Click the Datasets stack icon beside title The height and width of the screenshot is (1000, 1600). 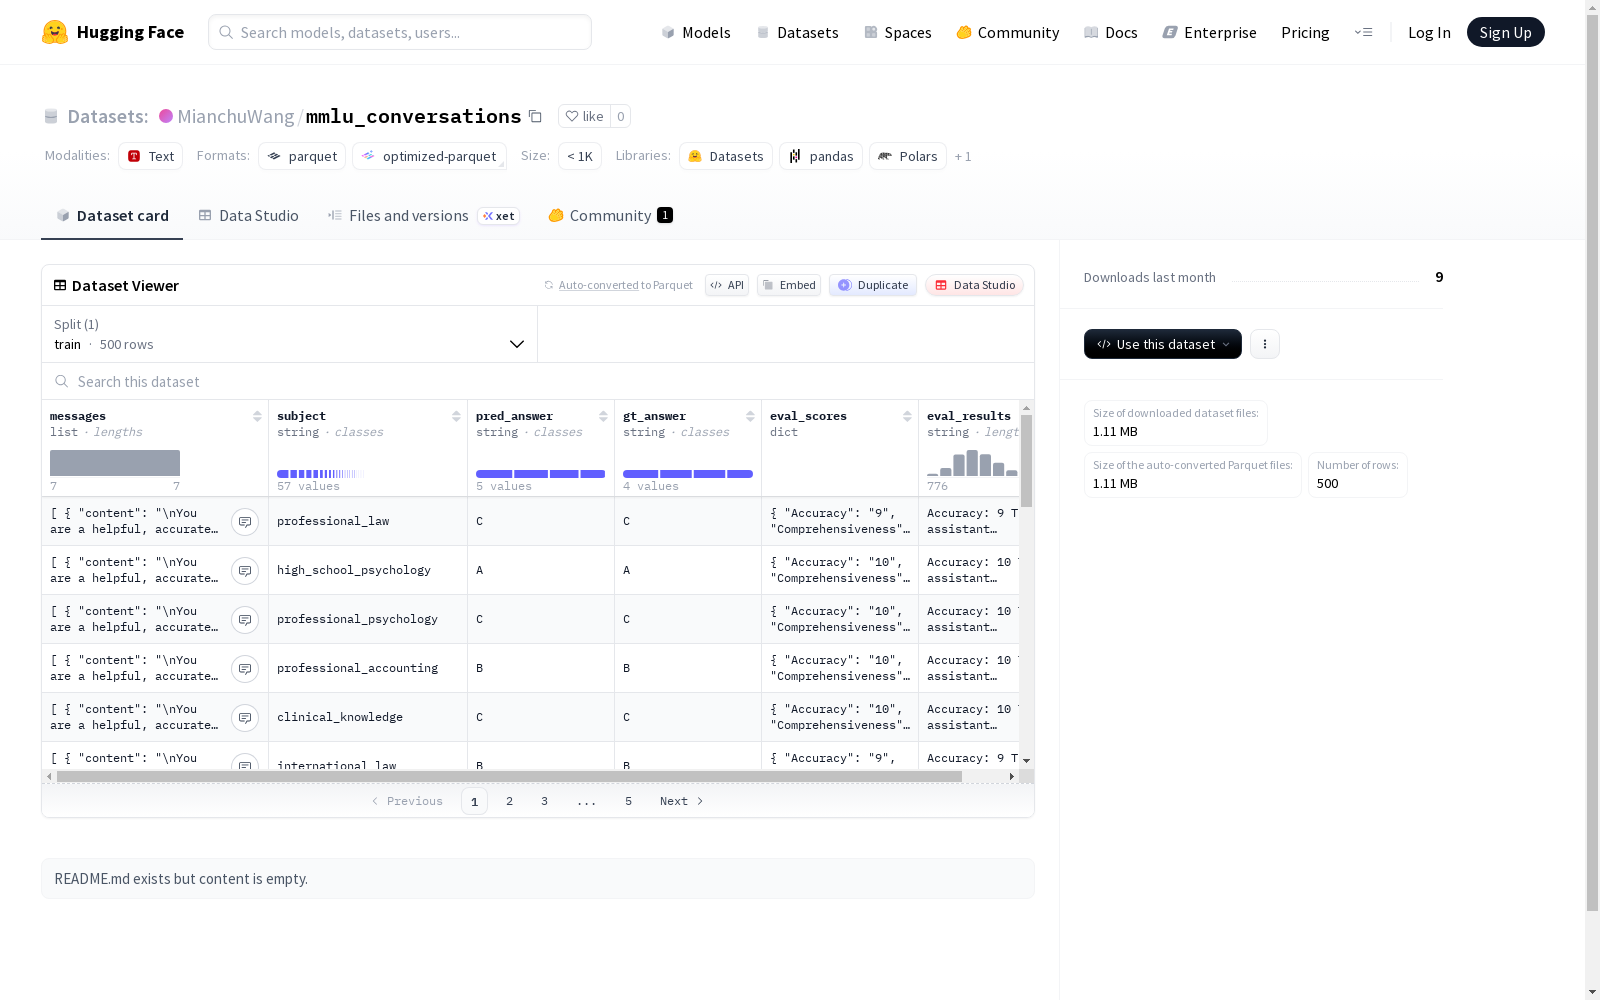pos(51,117)
